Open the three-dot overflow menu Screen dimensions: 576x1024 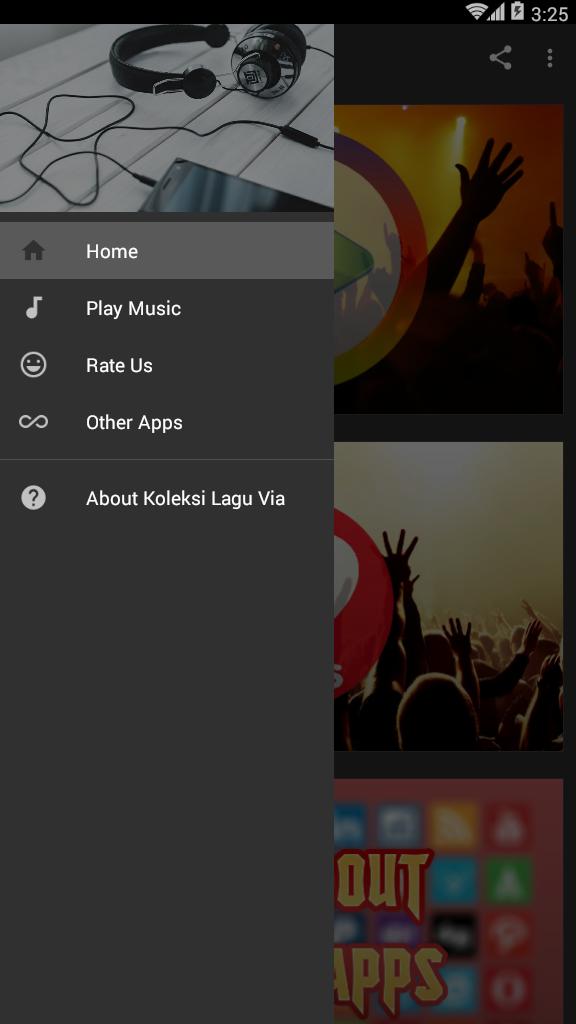(x=550, y=58)
